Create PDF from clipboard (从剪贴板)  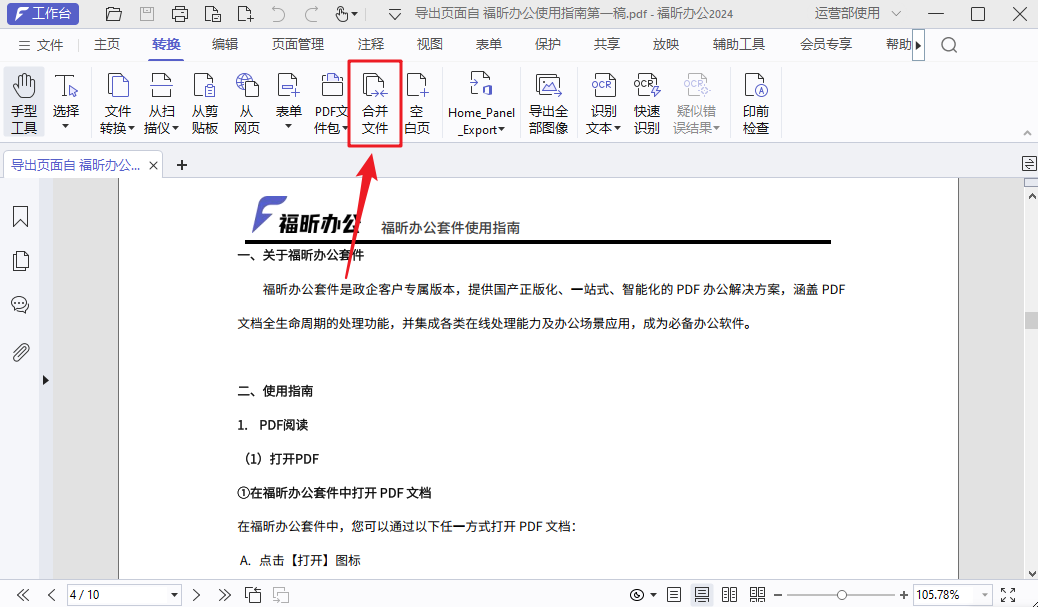click(205, 103)
